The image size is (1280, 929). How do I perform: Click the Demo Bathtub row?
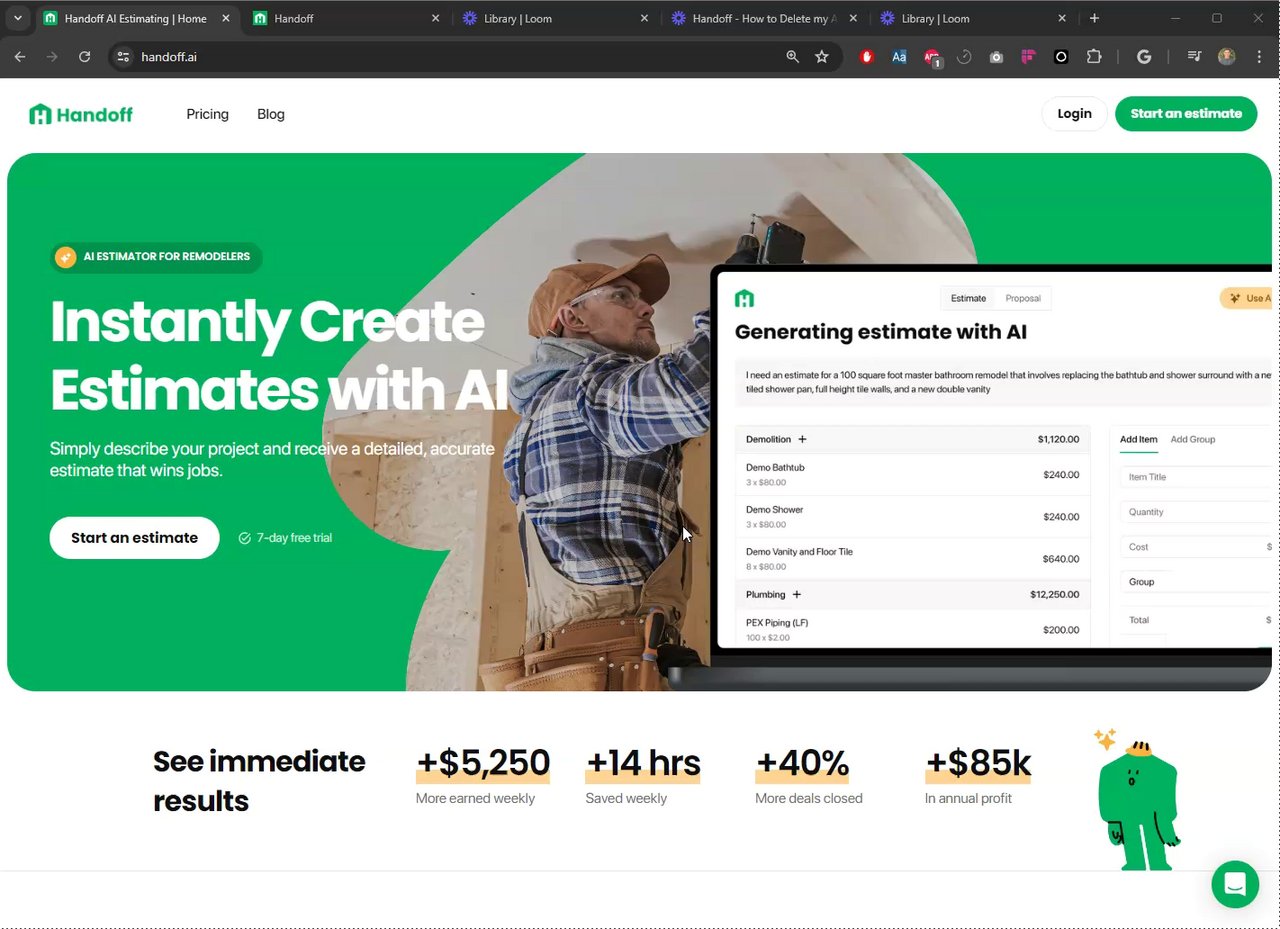point(912,474)
